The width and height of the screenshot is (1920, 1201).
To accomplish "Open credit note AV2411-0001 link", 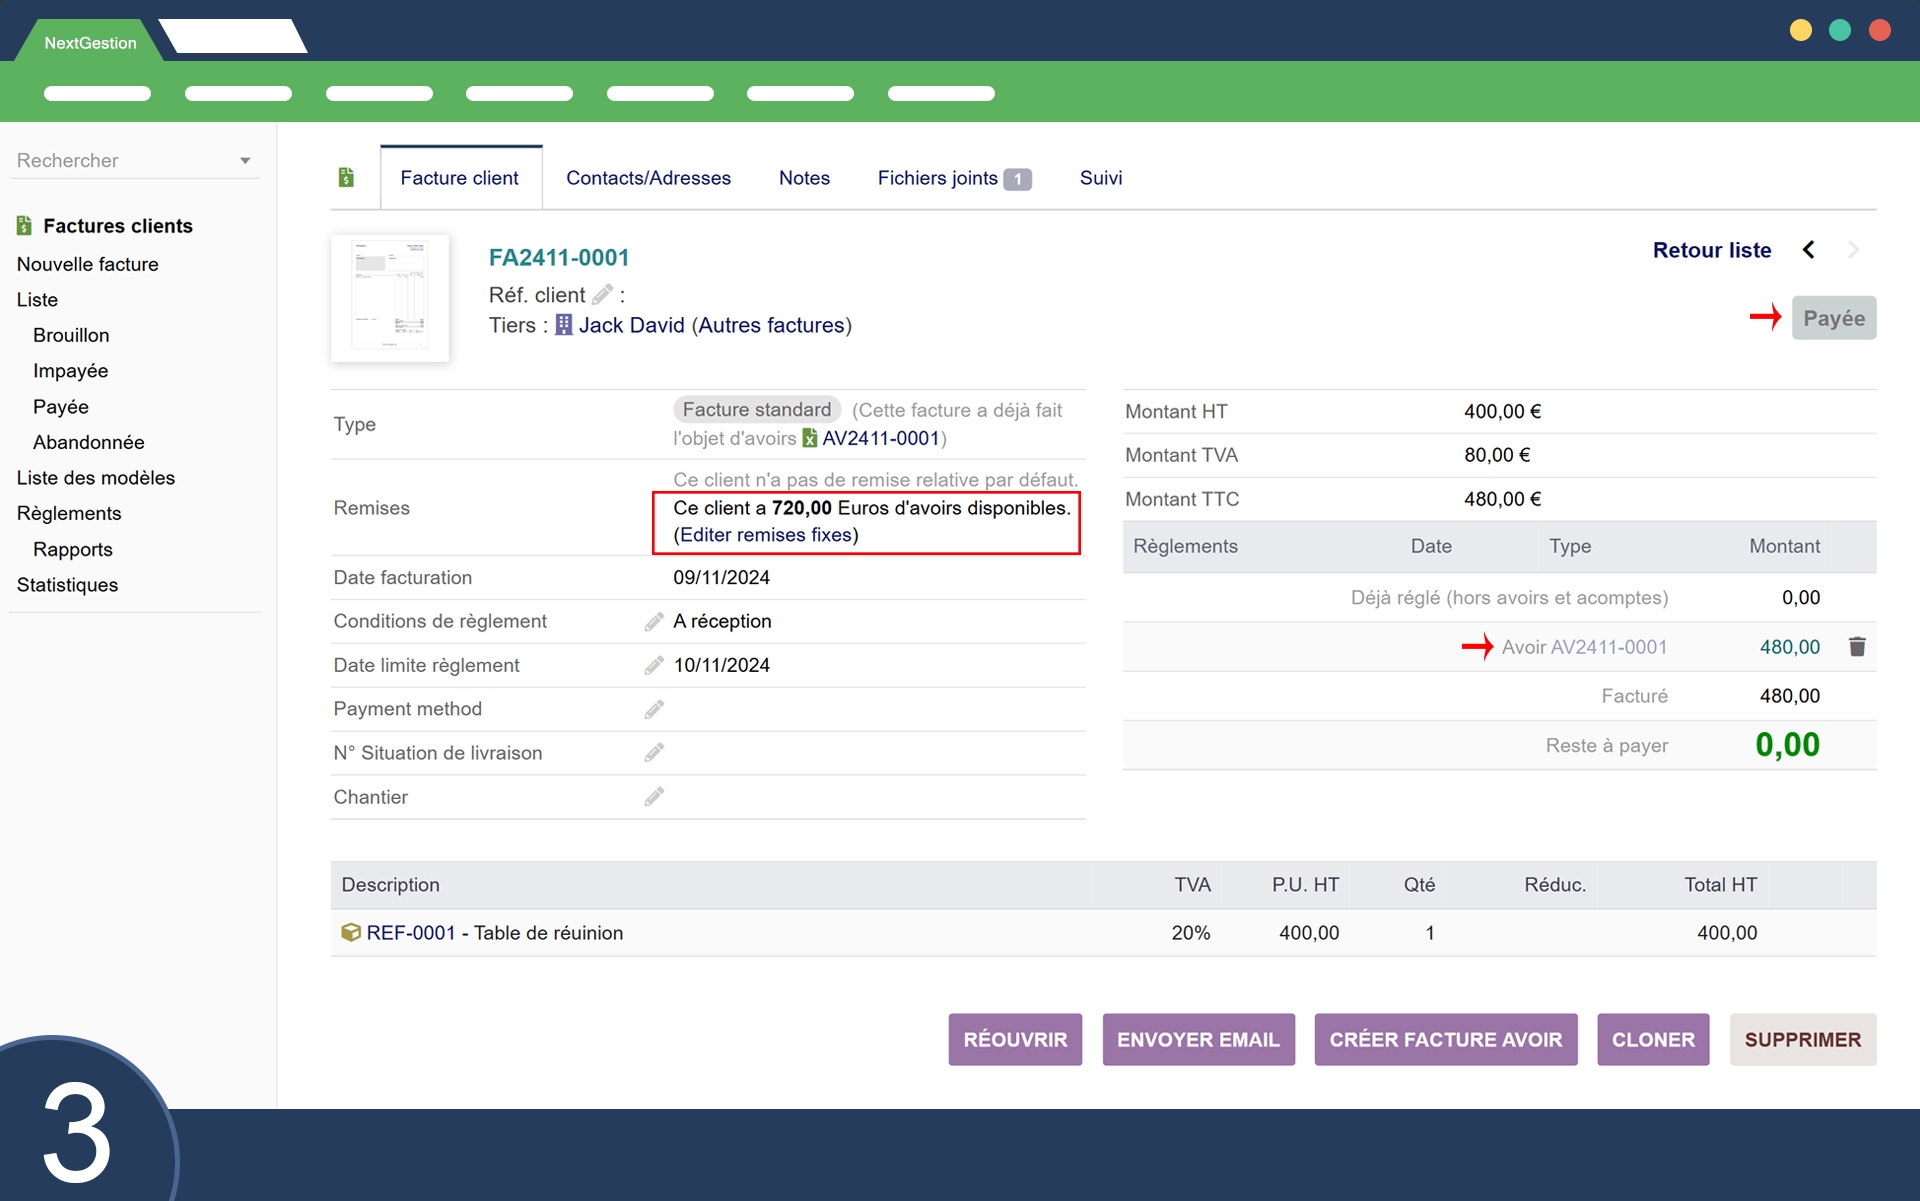I will (x=880, y=438).
